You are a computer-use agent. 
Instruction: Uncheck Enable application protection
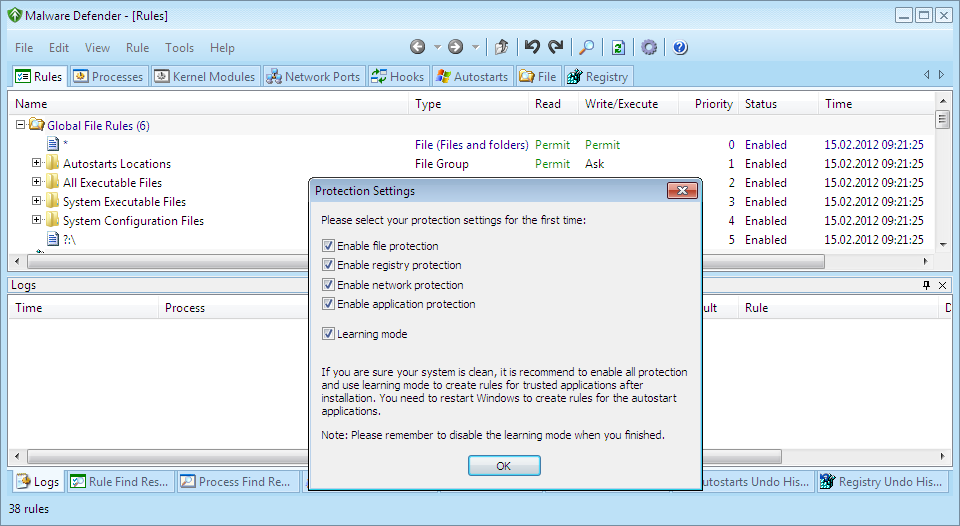click(x=328, y=304)
